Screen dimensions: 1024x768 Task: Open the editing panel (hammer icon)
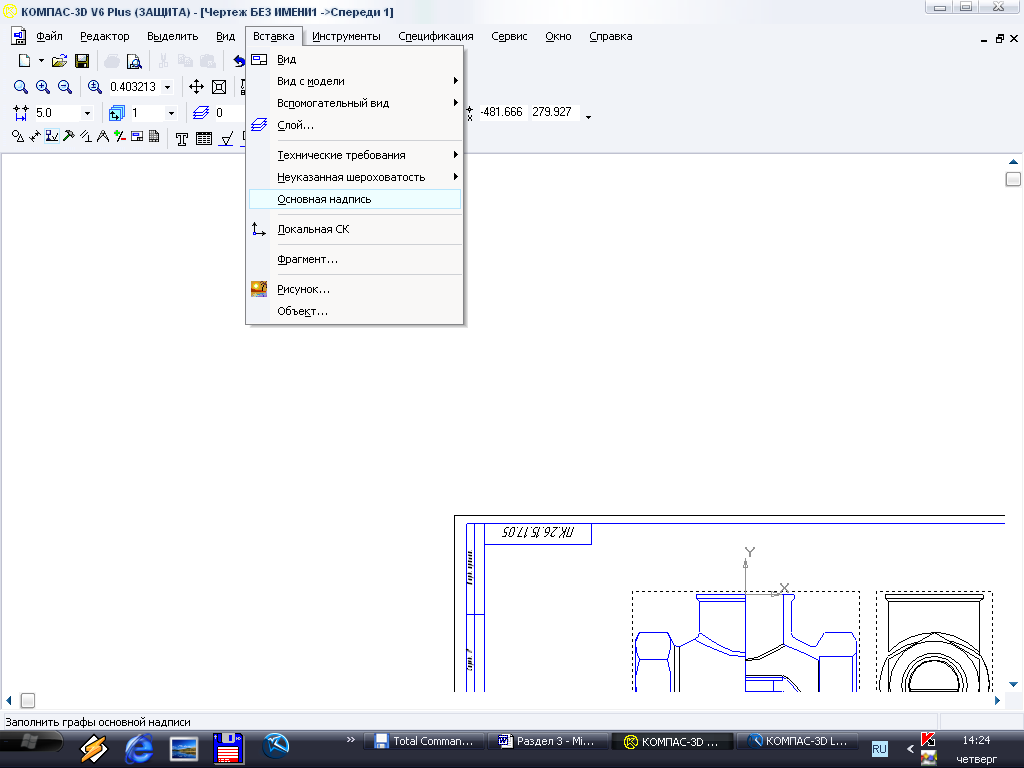[69, 136]
